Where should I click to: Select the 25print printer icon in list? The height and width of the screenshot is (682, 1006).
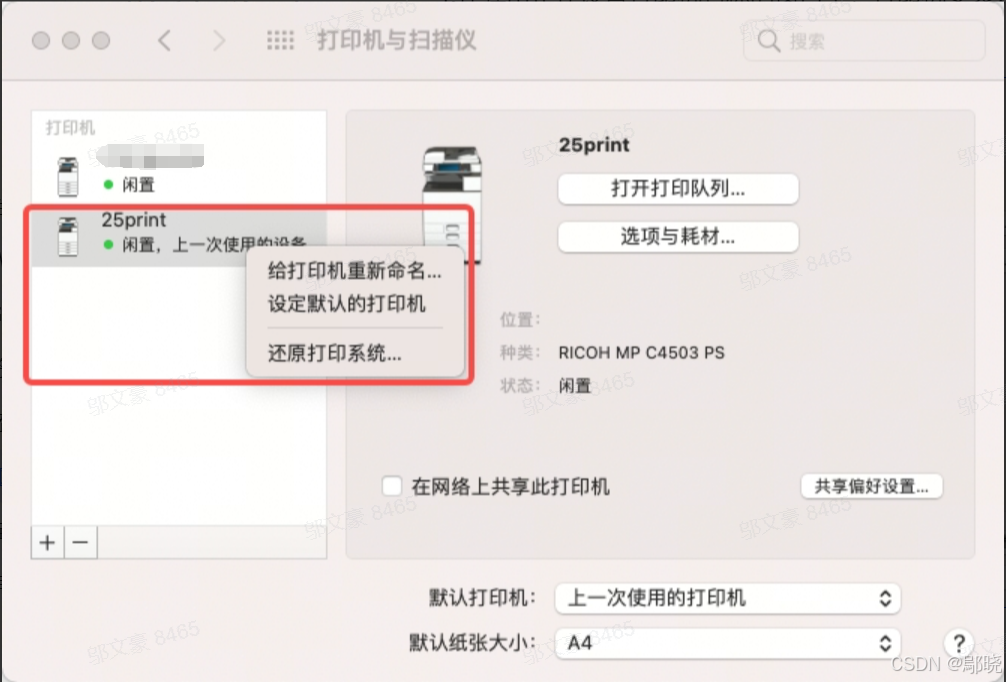click(x=67, y=236)
